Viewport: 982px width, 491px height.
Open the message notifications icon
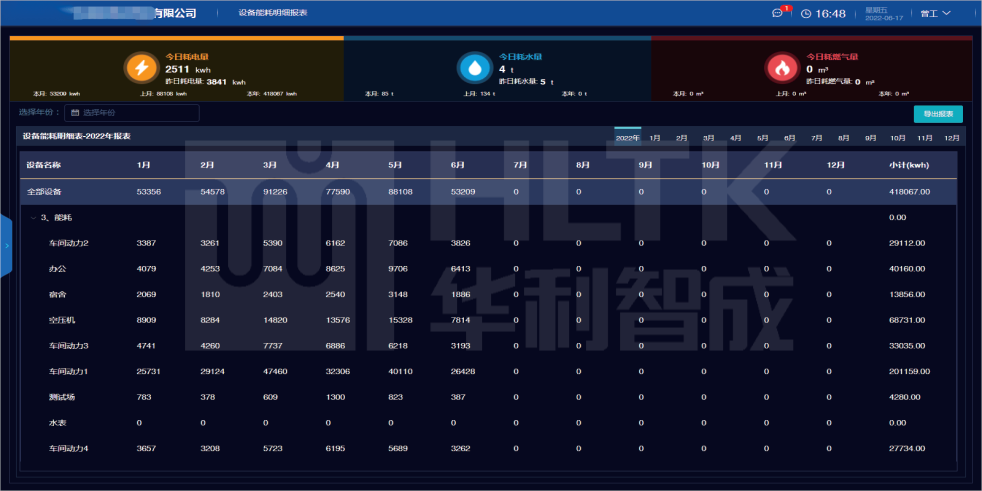[778, 14]
